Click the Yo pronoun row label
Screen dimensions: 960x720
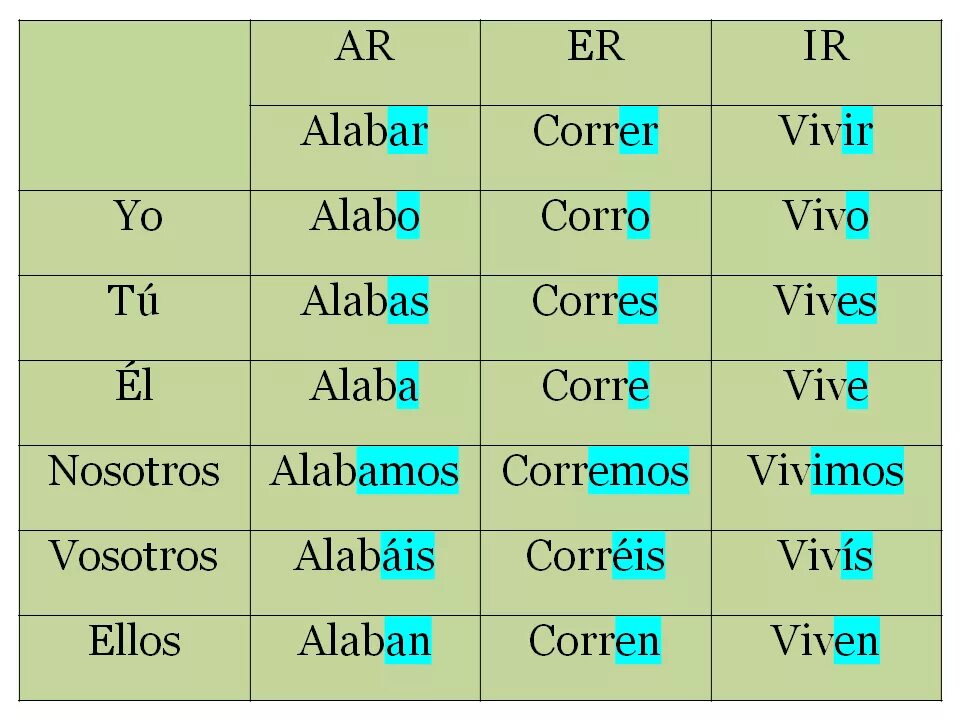click(138, 216)
